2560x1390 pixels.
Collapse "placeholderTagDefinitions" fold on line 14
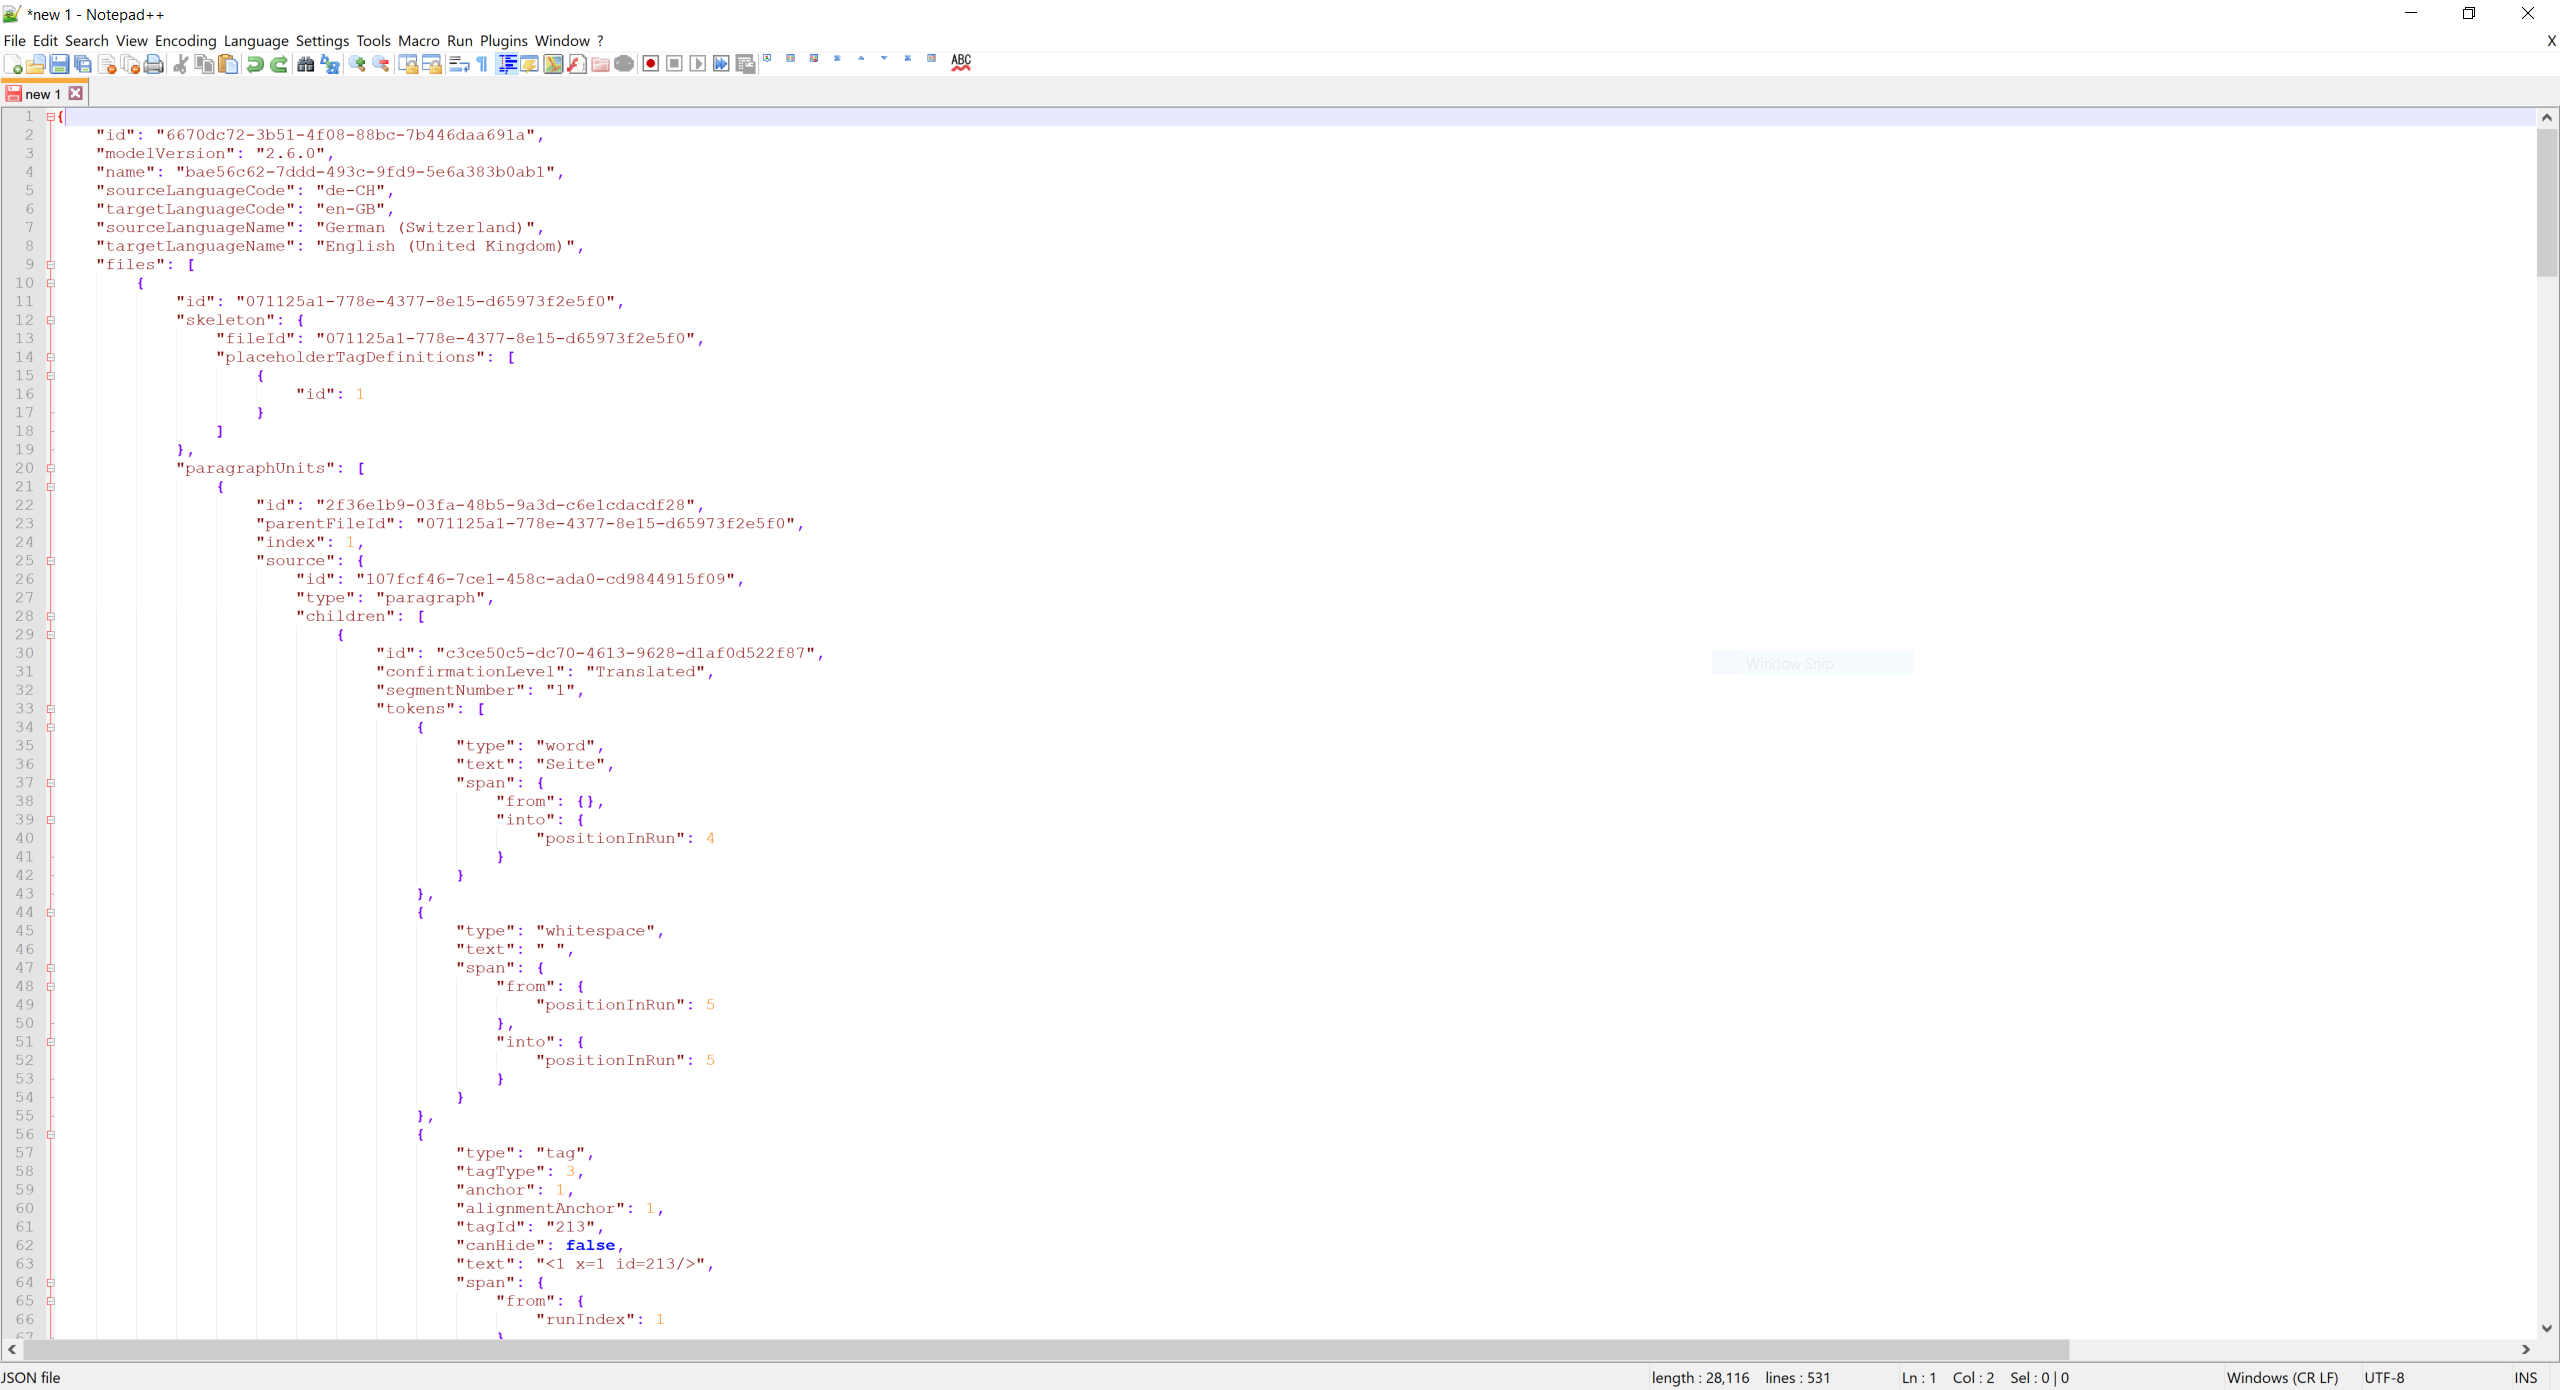click(50, 357)
